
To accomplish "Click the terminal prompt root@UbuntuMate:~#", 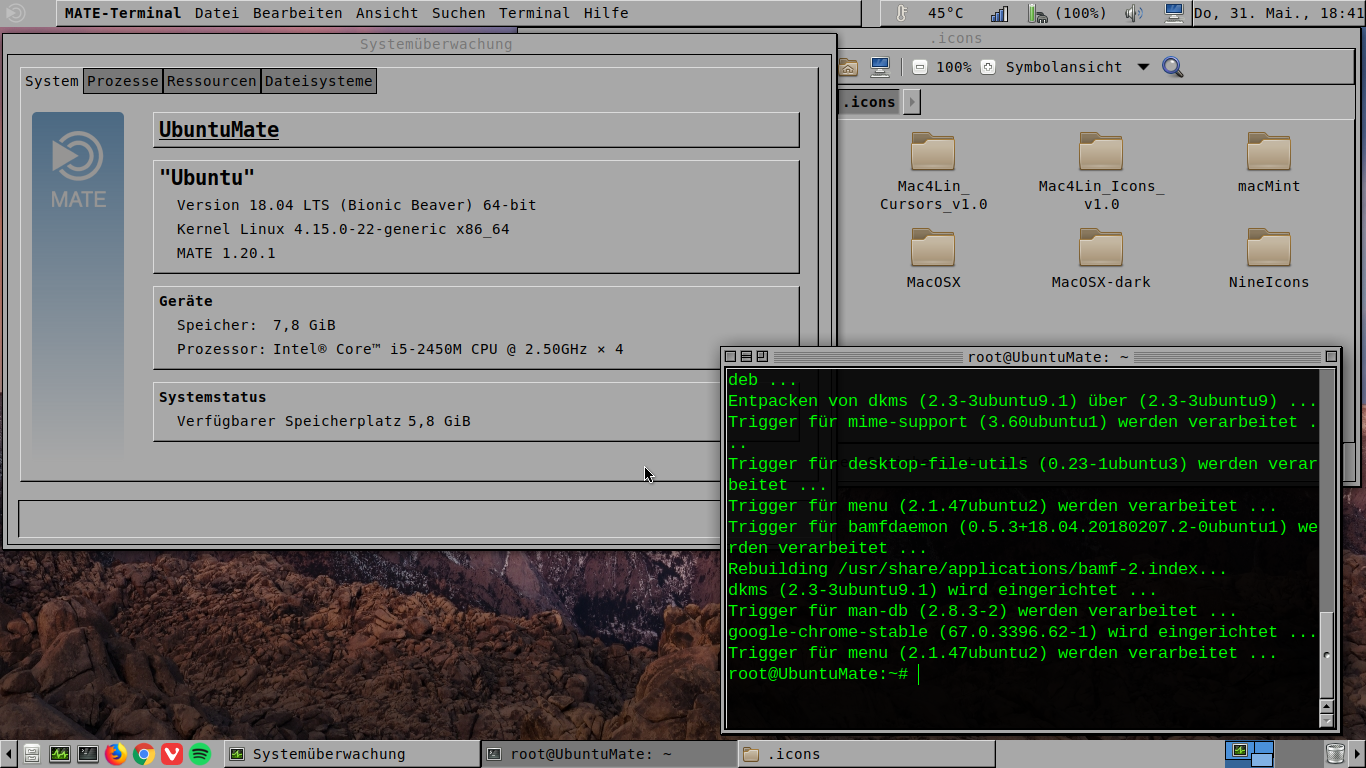I will coord(818,674).
